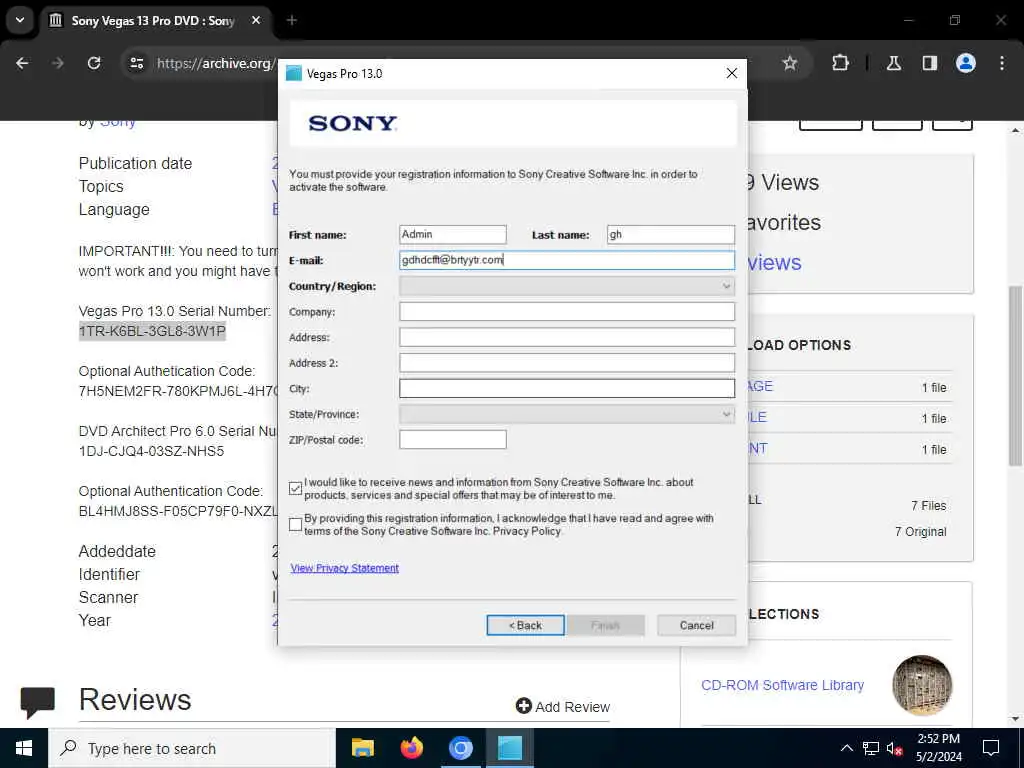Open the Windows Start menu

(24, 748)
